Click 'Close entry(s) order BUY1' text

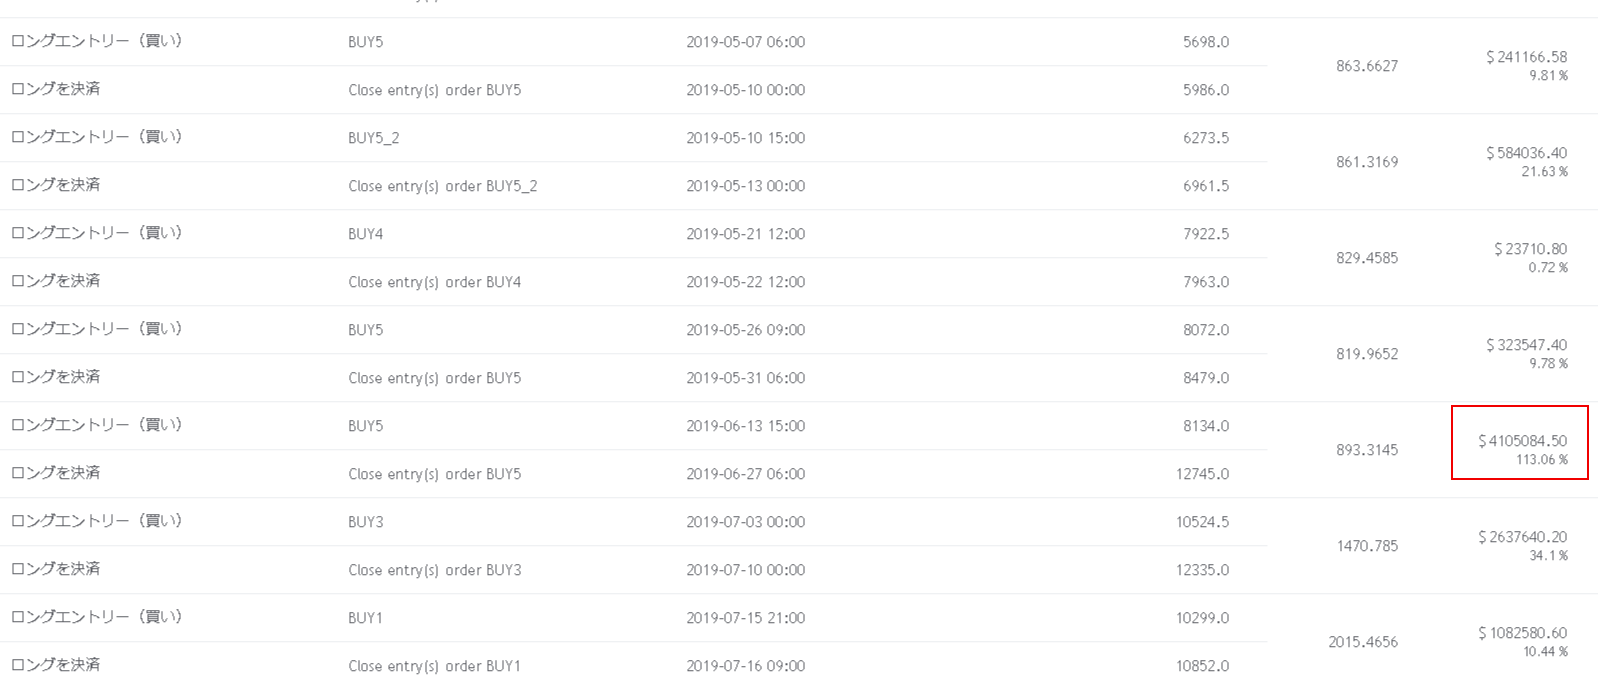[434, 666]
